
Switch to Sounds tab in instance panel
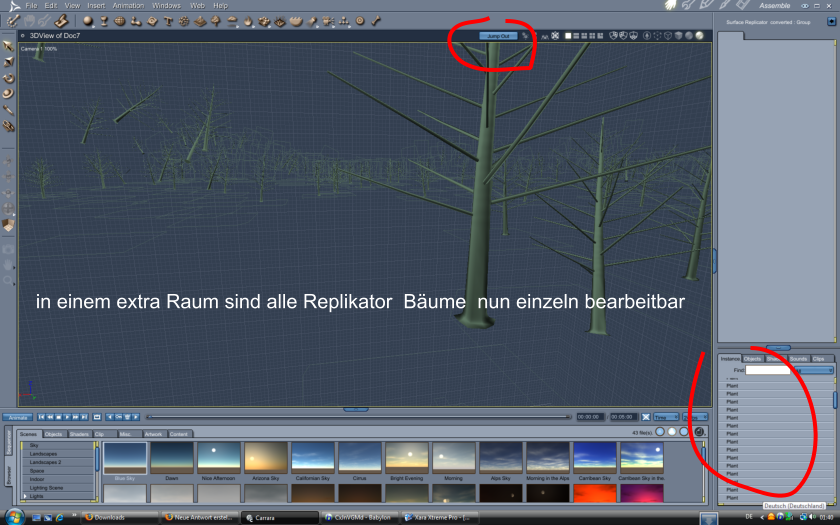798,358
